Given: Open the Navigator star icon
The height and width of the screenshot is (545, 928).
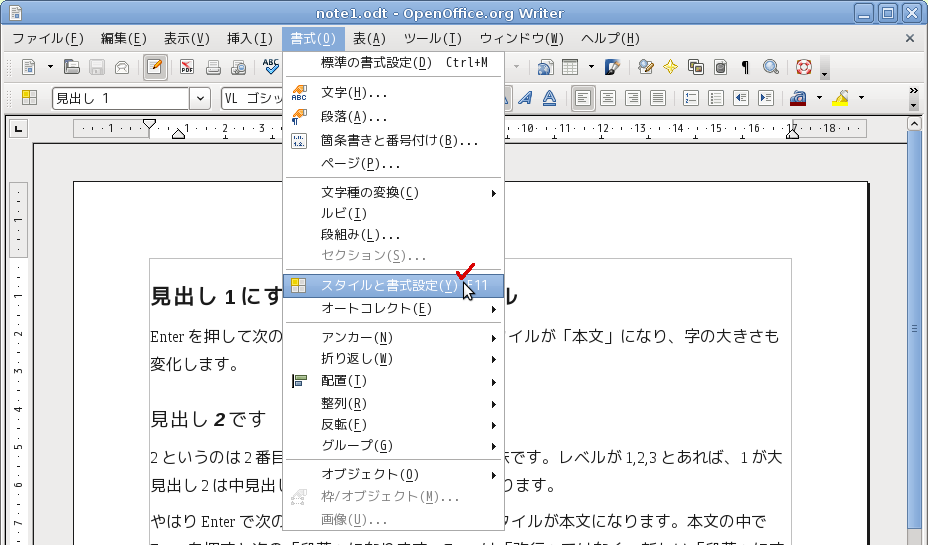Looking at the screenshot, I should coord(671,67).
